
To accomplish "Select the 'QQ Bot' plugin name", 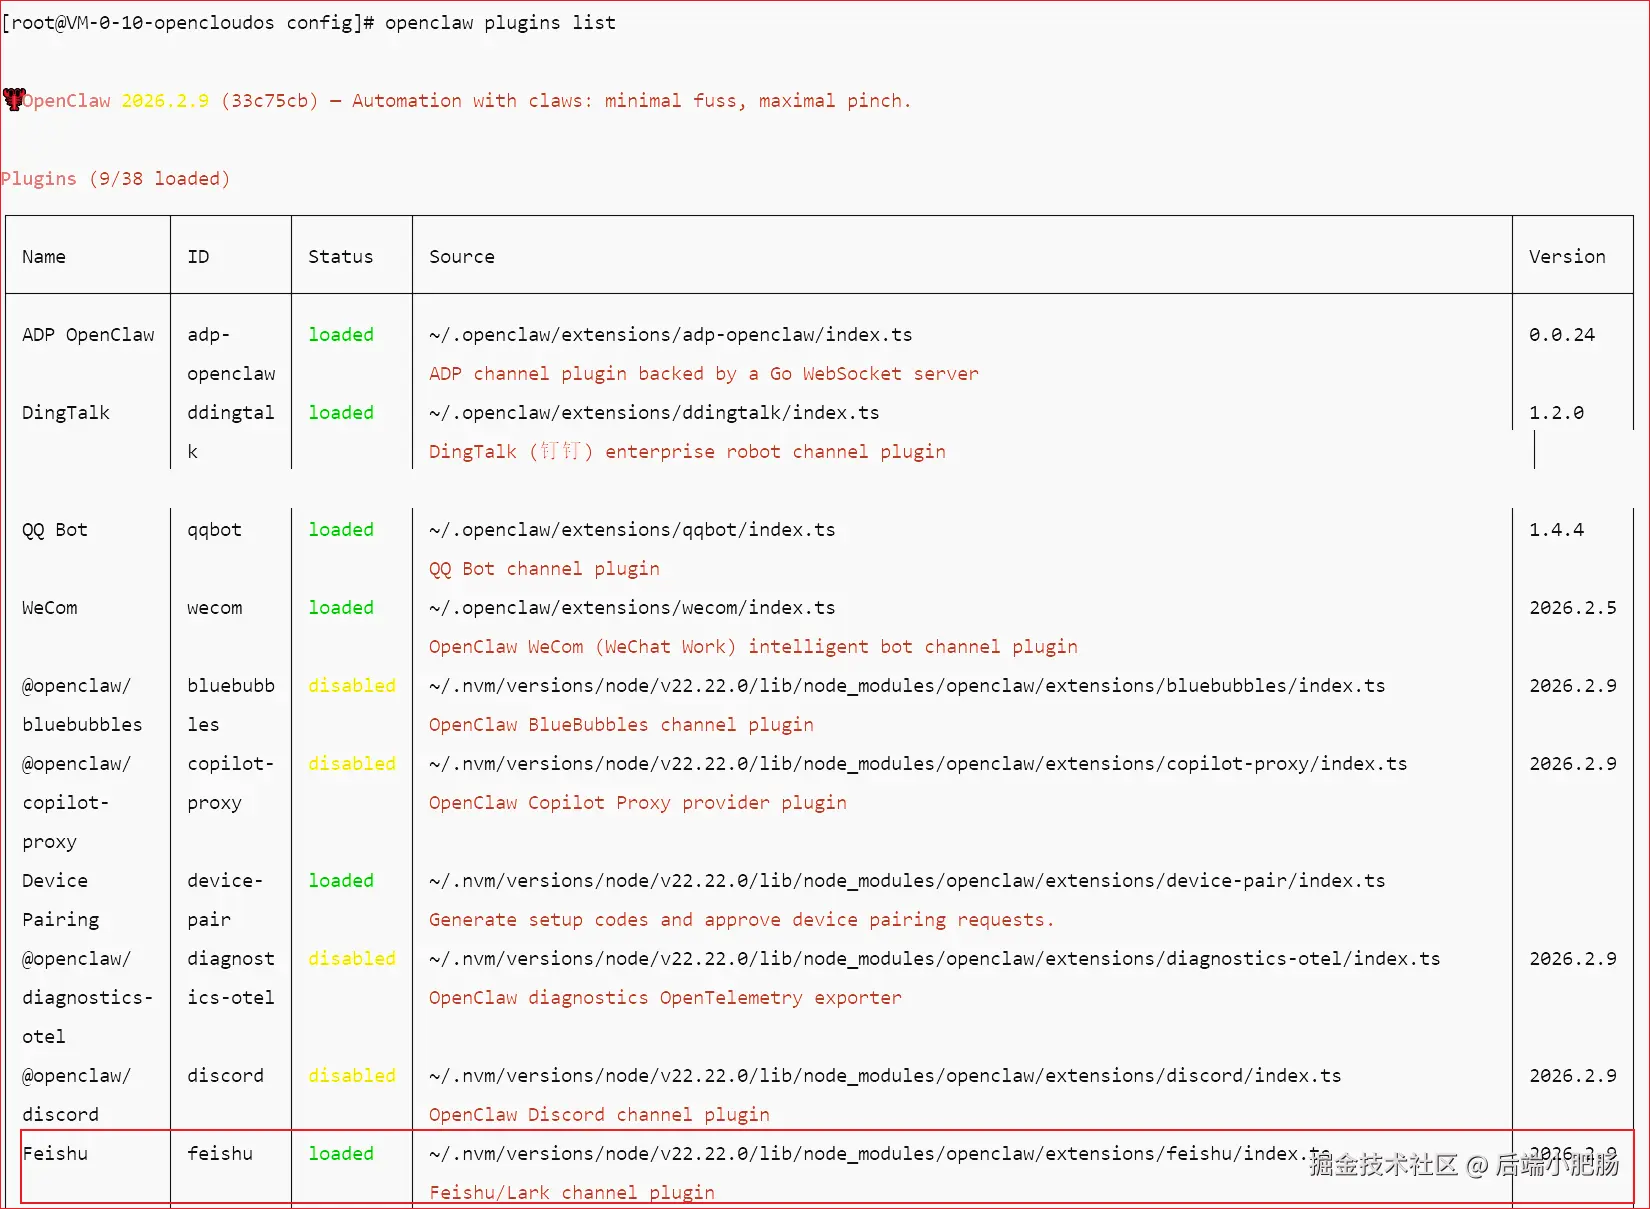I will (55, 530).
